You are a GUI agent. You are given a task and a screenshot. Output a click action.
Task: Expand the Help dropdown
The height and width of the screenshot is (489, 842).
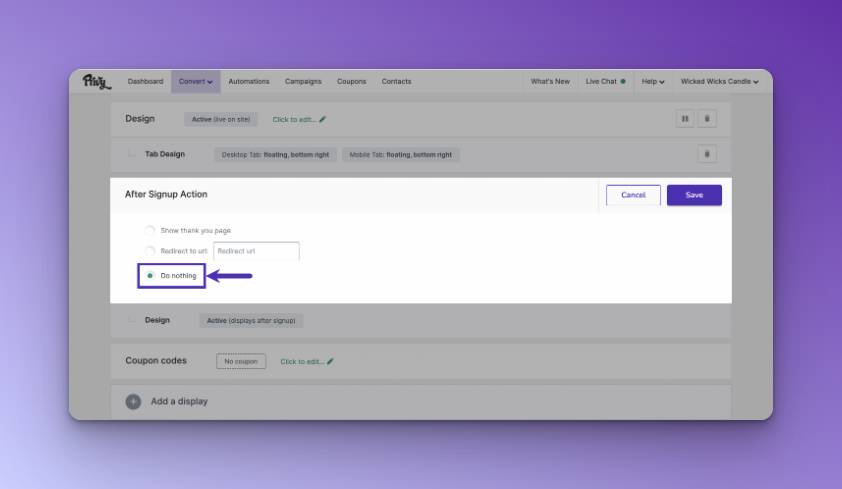pos(653,82)
